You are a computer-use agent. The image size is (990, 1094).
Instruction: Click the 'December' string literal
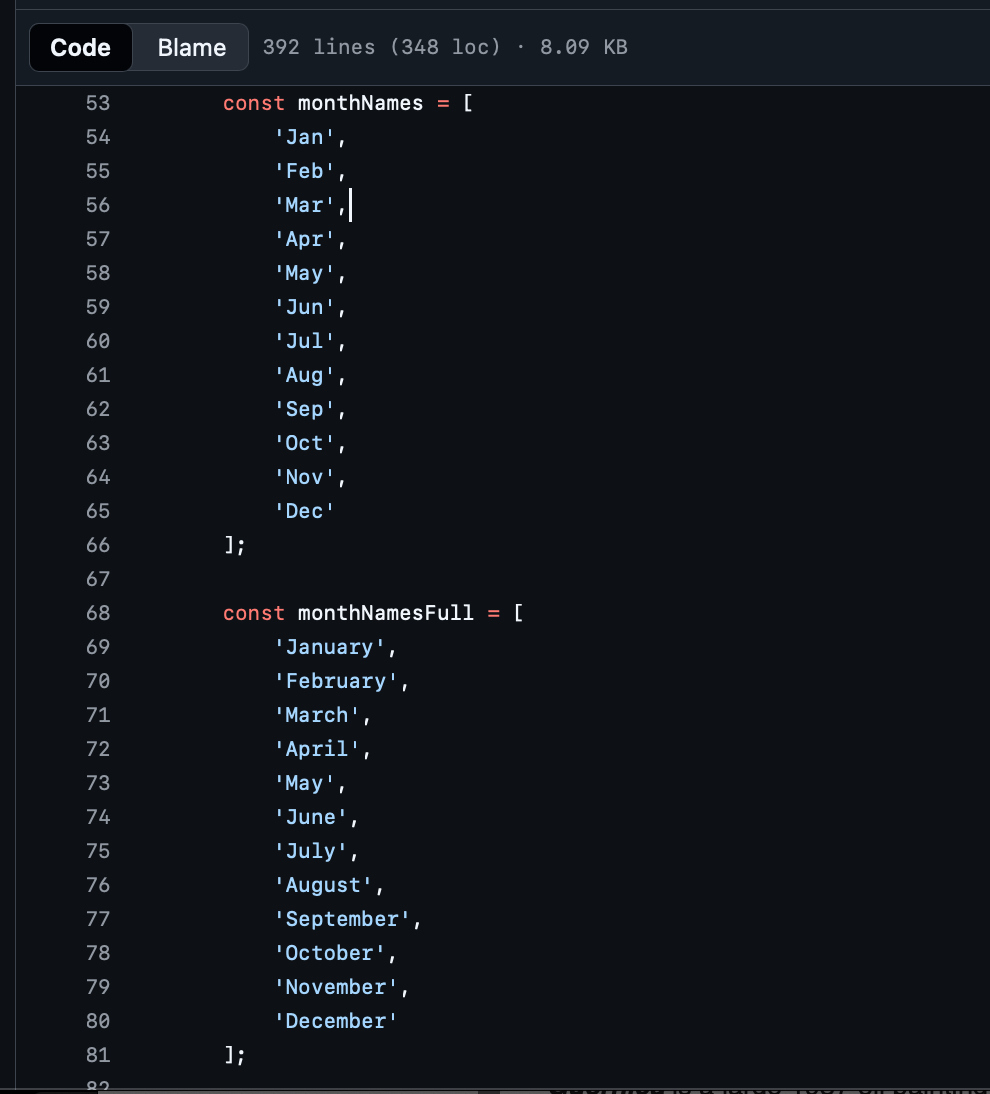coord(336,1021)
